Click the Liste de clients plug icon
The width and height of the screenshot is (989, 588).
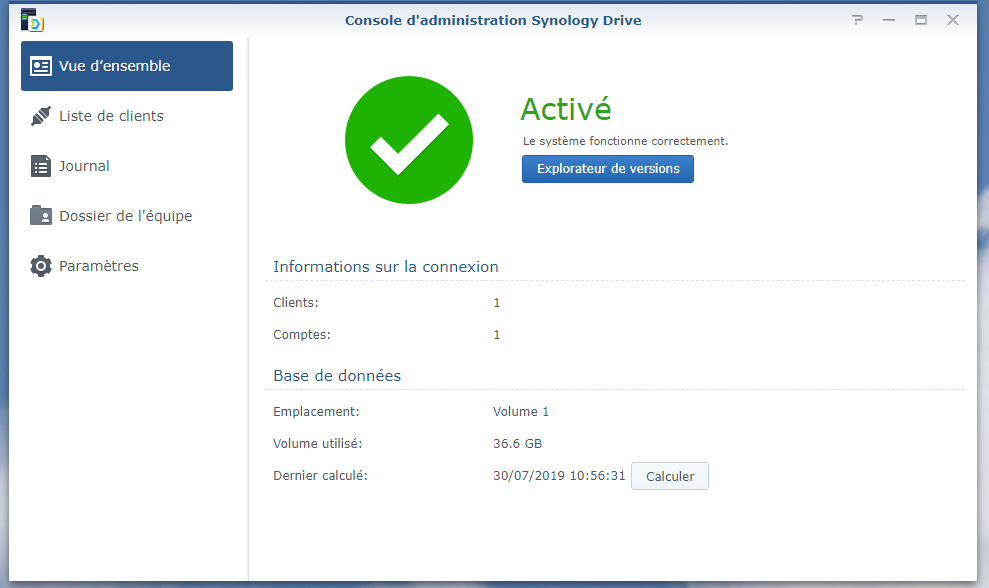point(41,116)
